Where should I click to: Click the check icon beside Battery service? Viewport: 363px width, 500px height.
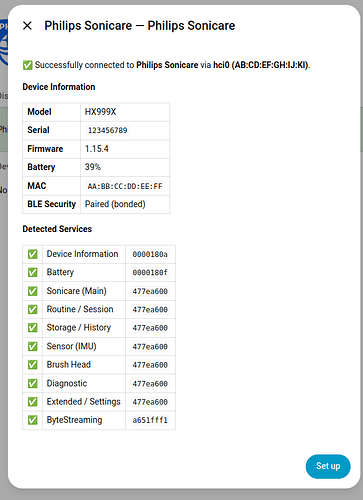coord(32,273)
